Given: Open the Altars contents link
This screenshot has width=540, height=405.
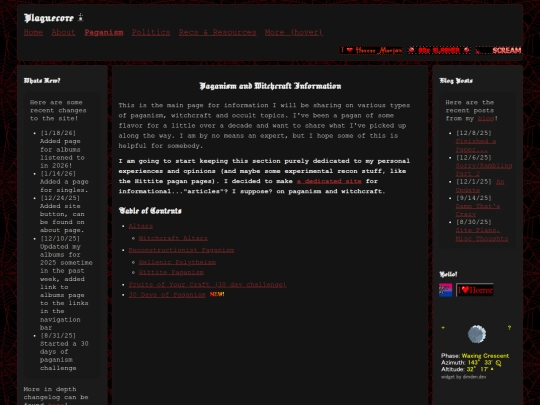Looking at the screenshot, I should tap(141, 226).
